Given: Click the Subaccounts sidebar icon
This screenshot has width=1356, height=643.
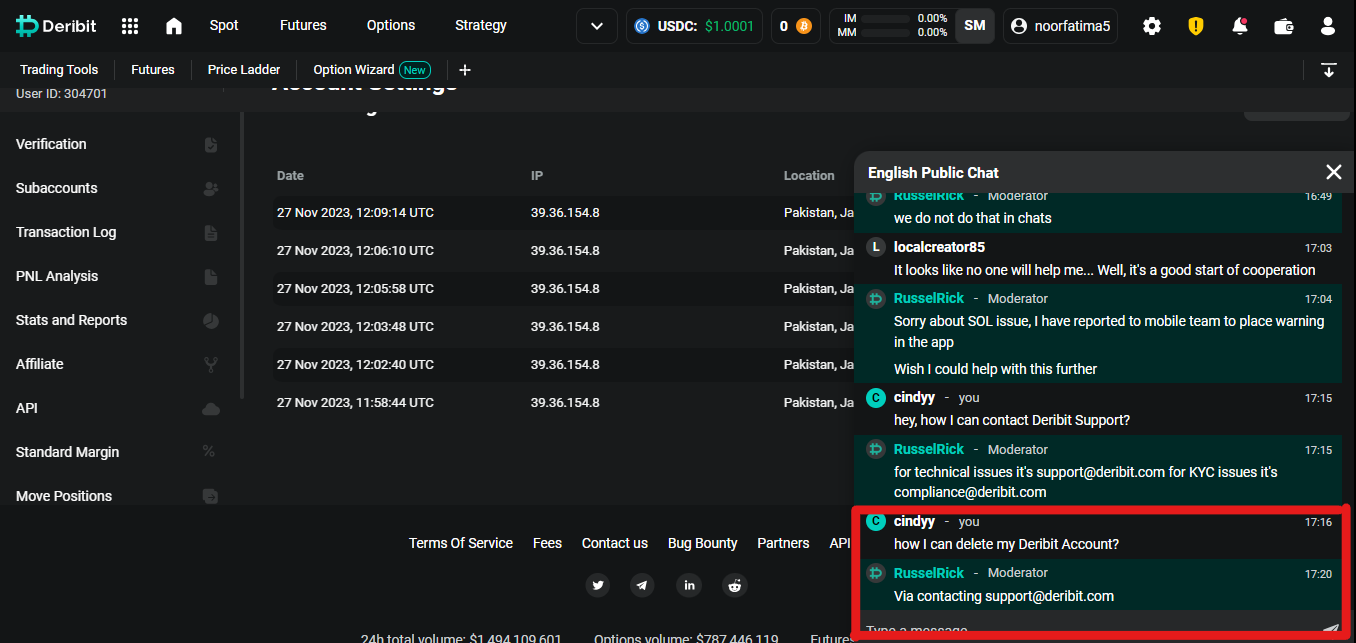Looking at the screenshot, I should [211, 189].
